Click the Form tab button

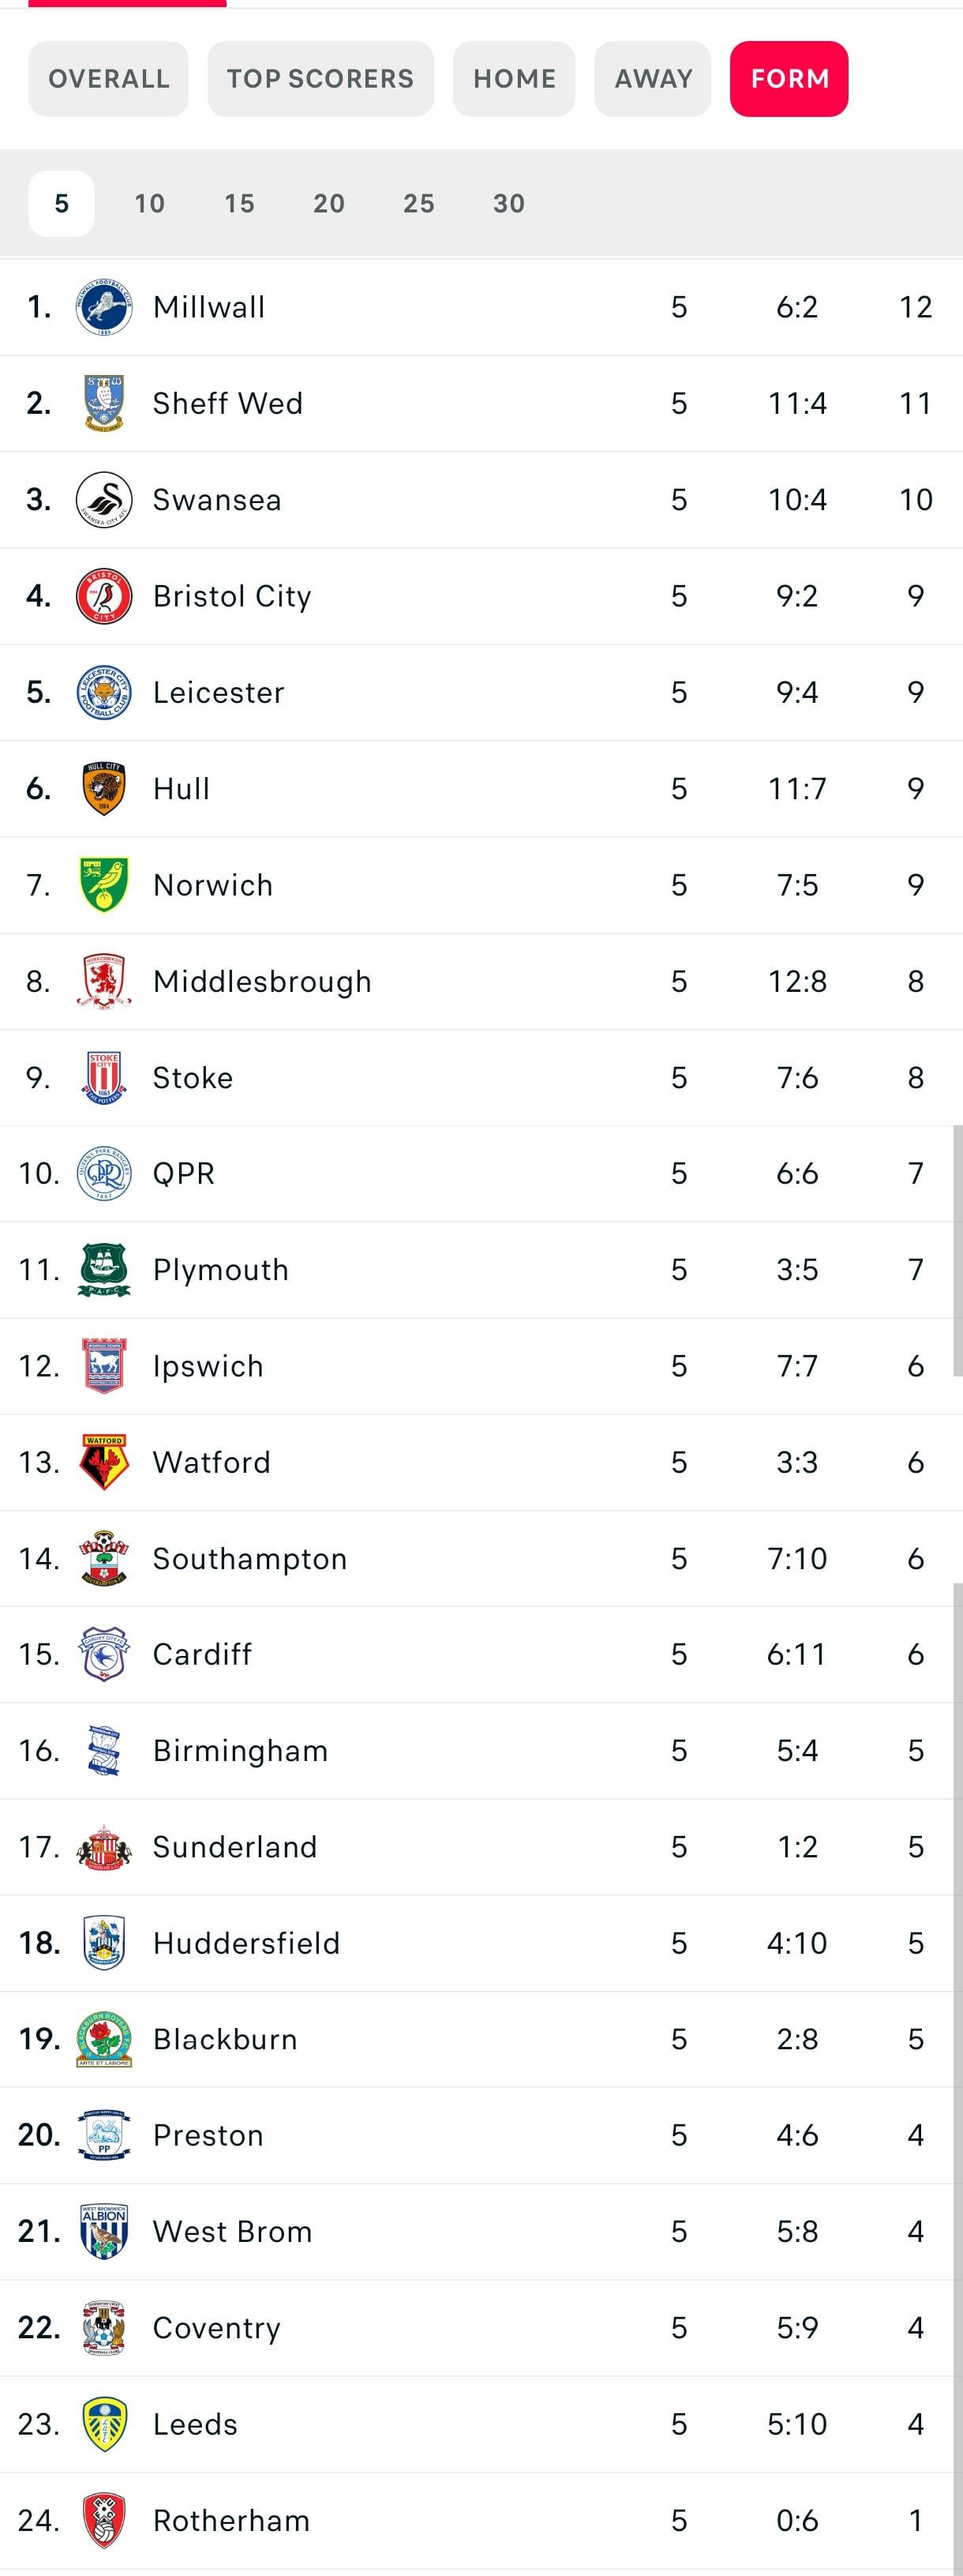click(x=789, y=79)
